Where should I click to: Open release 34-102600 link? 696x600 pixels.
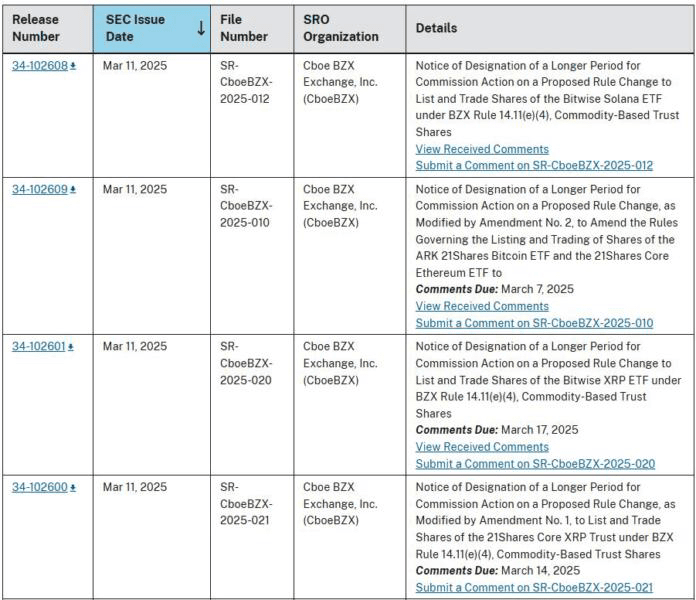point(40,487)
